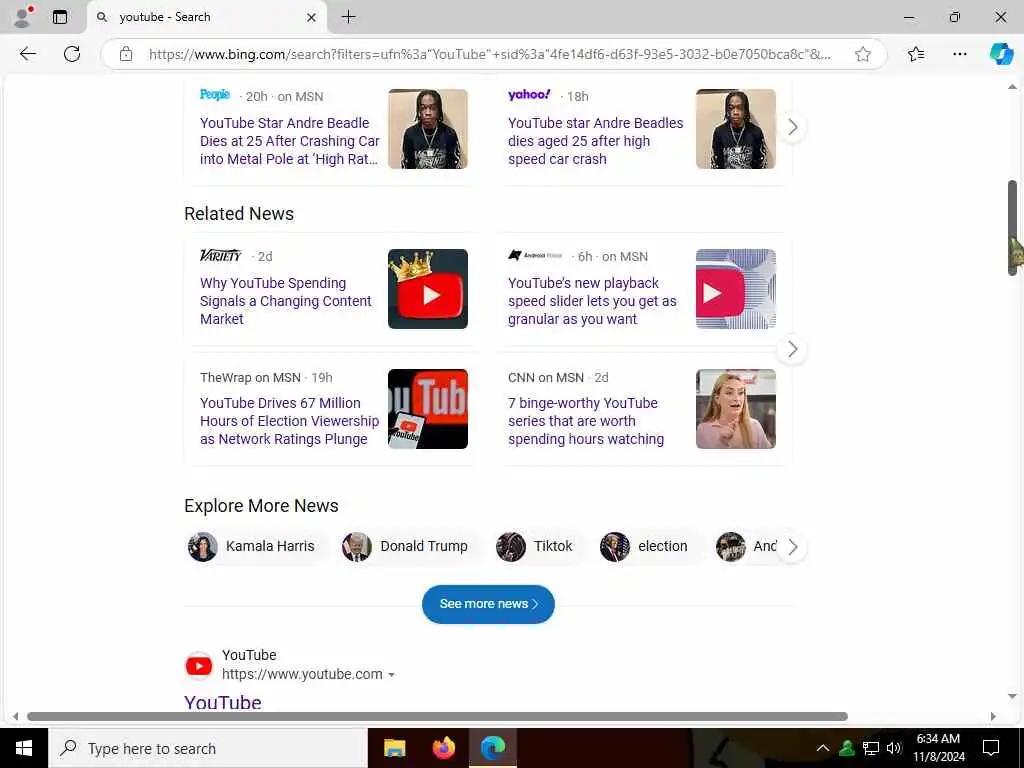Click the green user tray icon
Viewport: 1024px width, 768px height.
pyautogui.click(x=847, y=748)
